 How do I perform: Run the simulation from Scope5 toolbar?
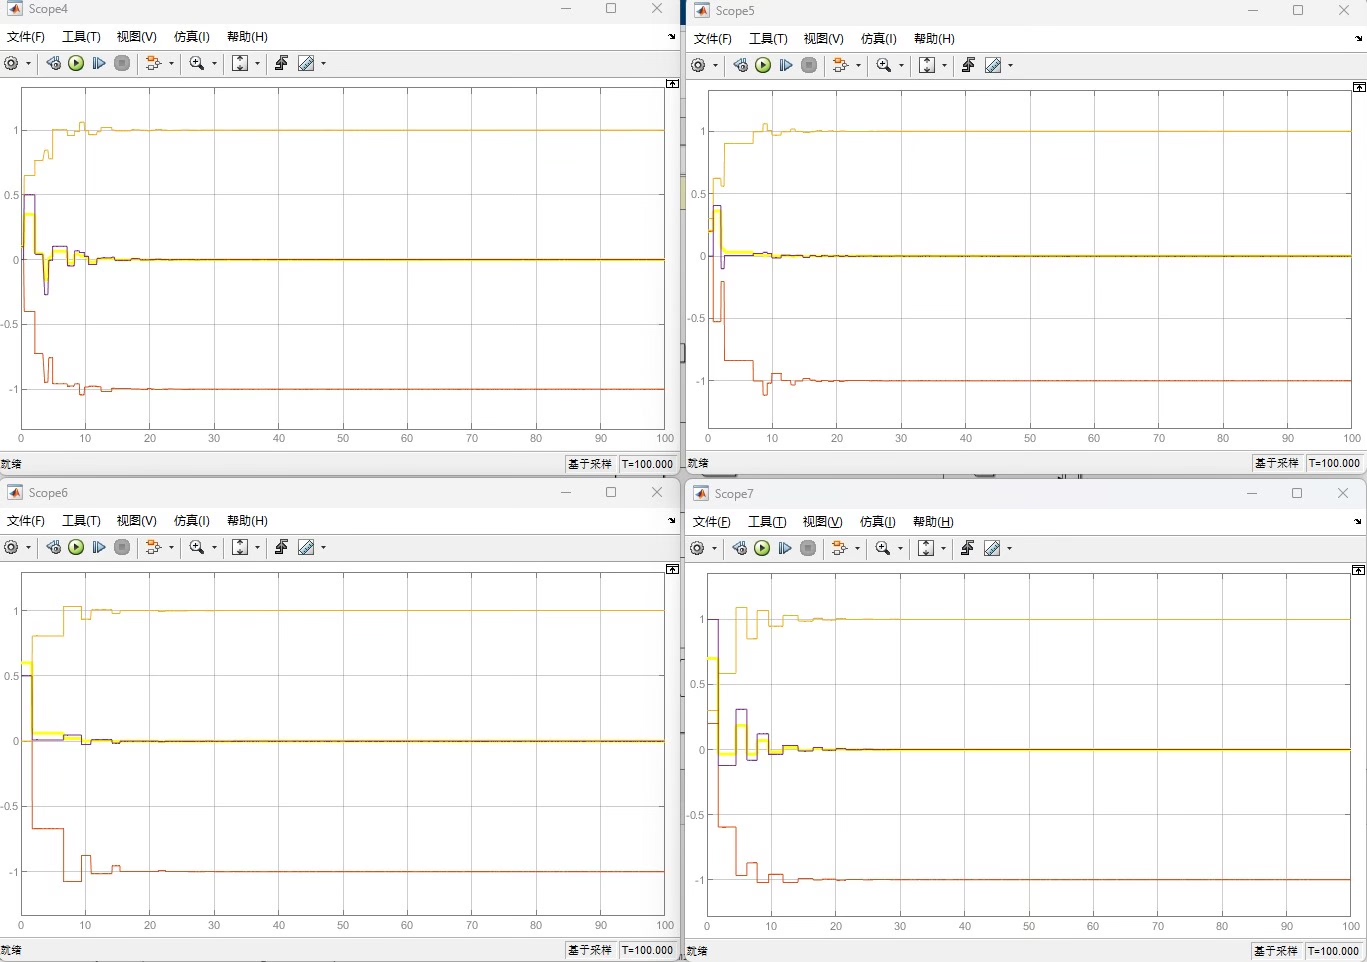coord(763,65)
